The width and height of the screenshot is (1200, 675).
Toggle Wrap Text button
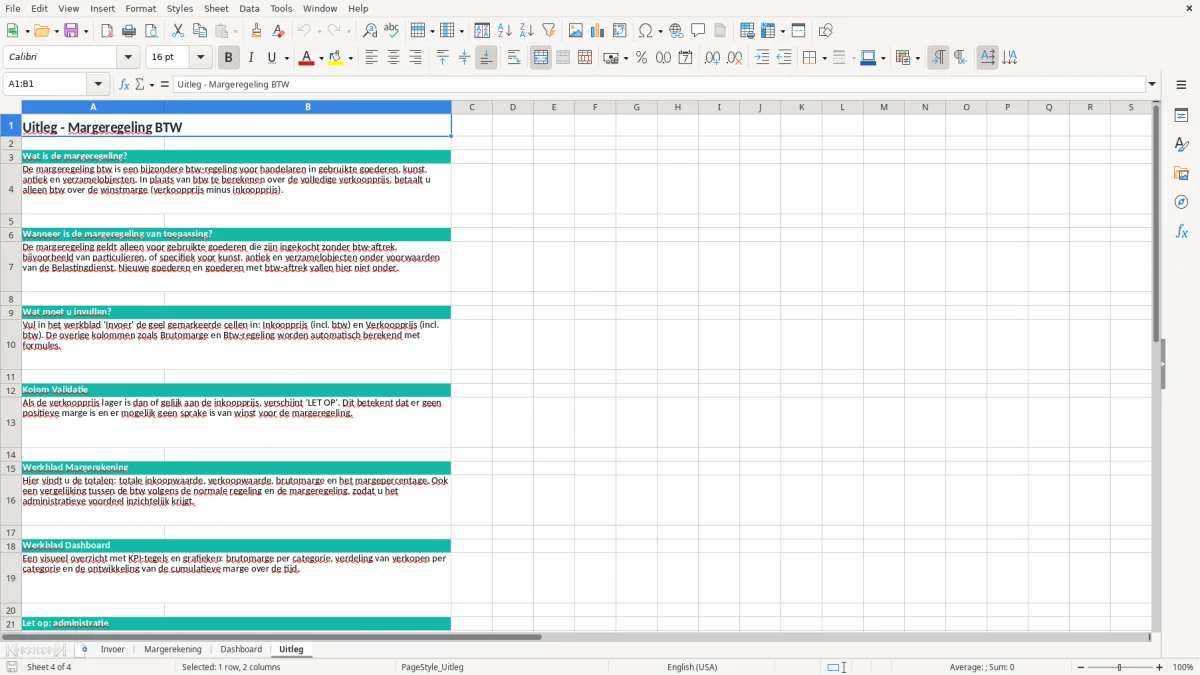tap(514, 58)
